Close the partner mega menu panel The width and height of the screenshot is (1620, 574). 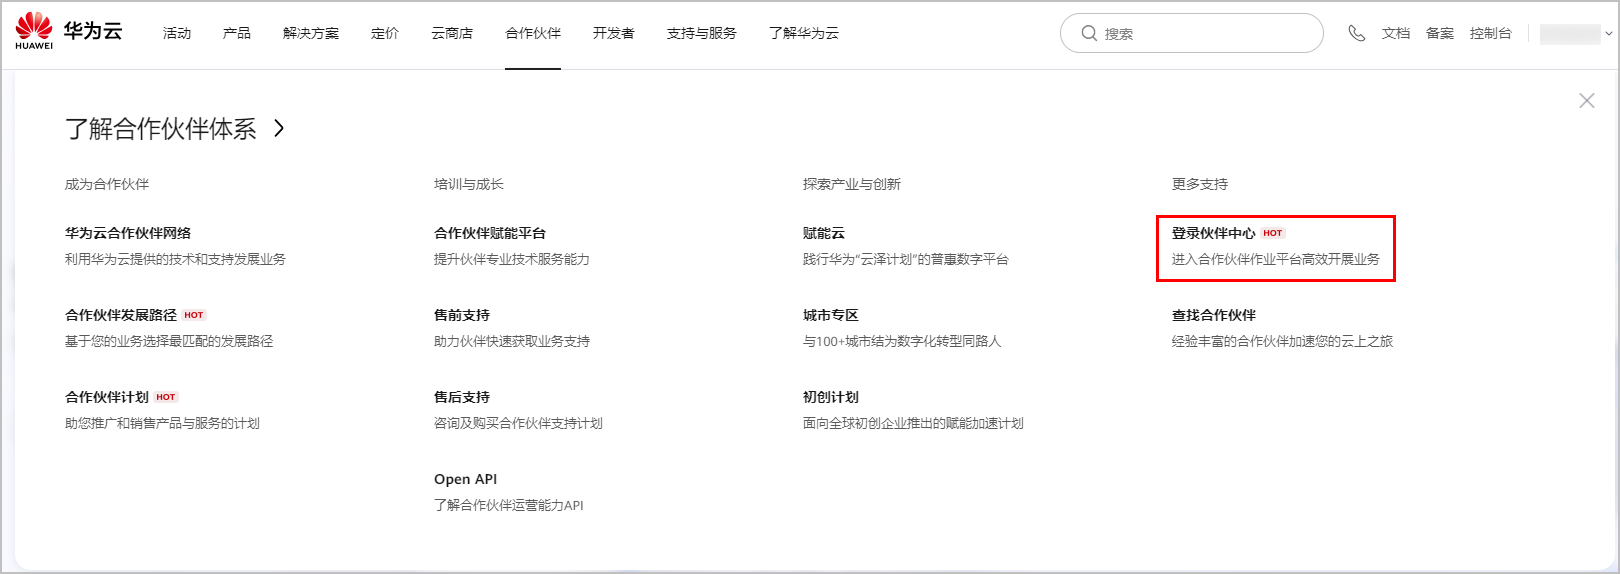click(x=1586, y=100)
